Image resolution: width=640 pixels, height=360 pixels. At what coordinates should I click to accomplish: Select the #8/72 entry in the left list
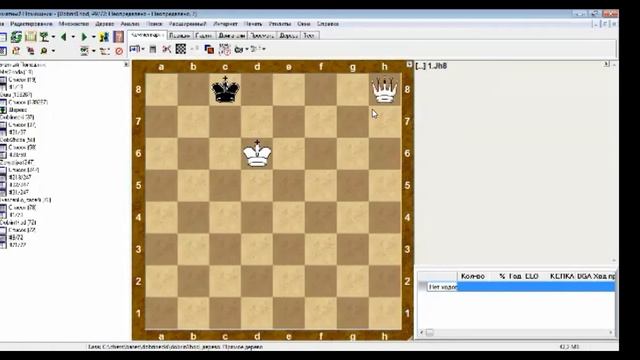click(x=16, y=237)
